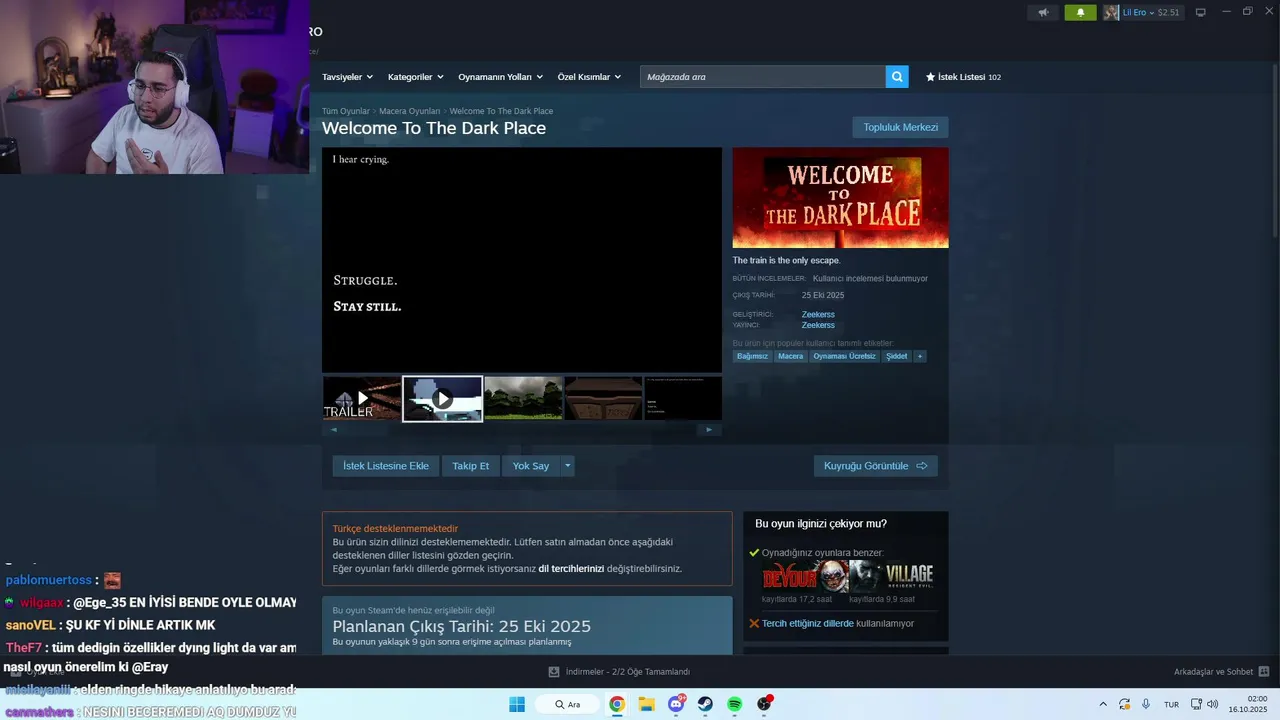
Task: Click the Welcome To The Dark Place capsule image
Action: [x=840, y=198]
